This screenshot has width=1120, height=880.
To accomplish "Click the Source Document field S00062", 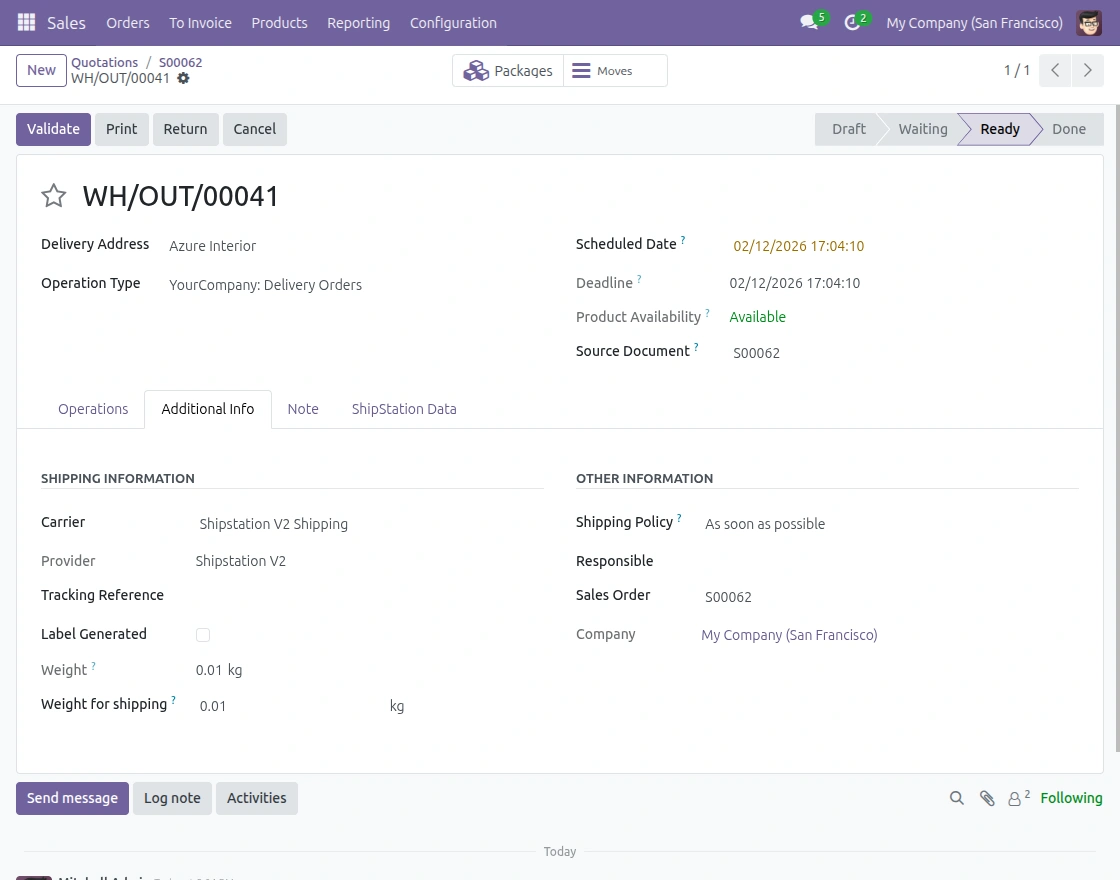I will point(904,353).
